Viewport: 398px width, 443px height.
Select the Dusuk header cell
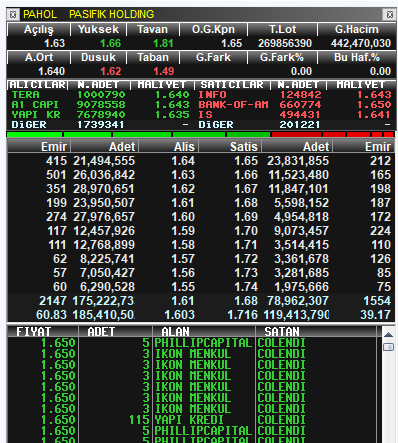coord(98,58)
